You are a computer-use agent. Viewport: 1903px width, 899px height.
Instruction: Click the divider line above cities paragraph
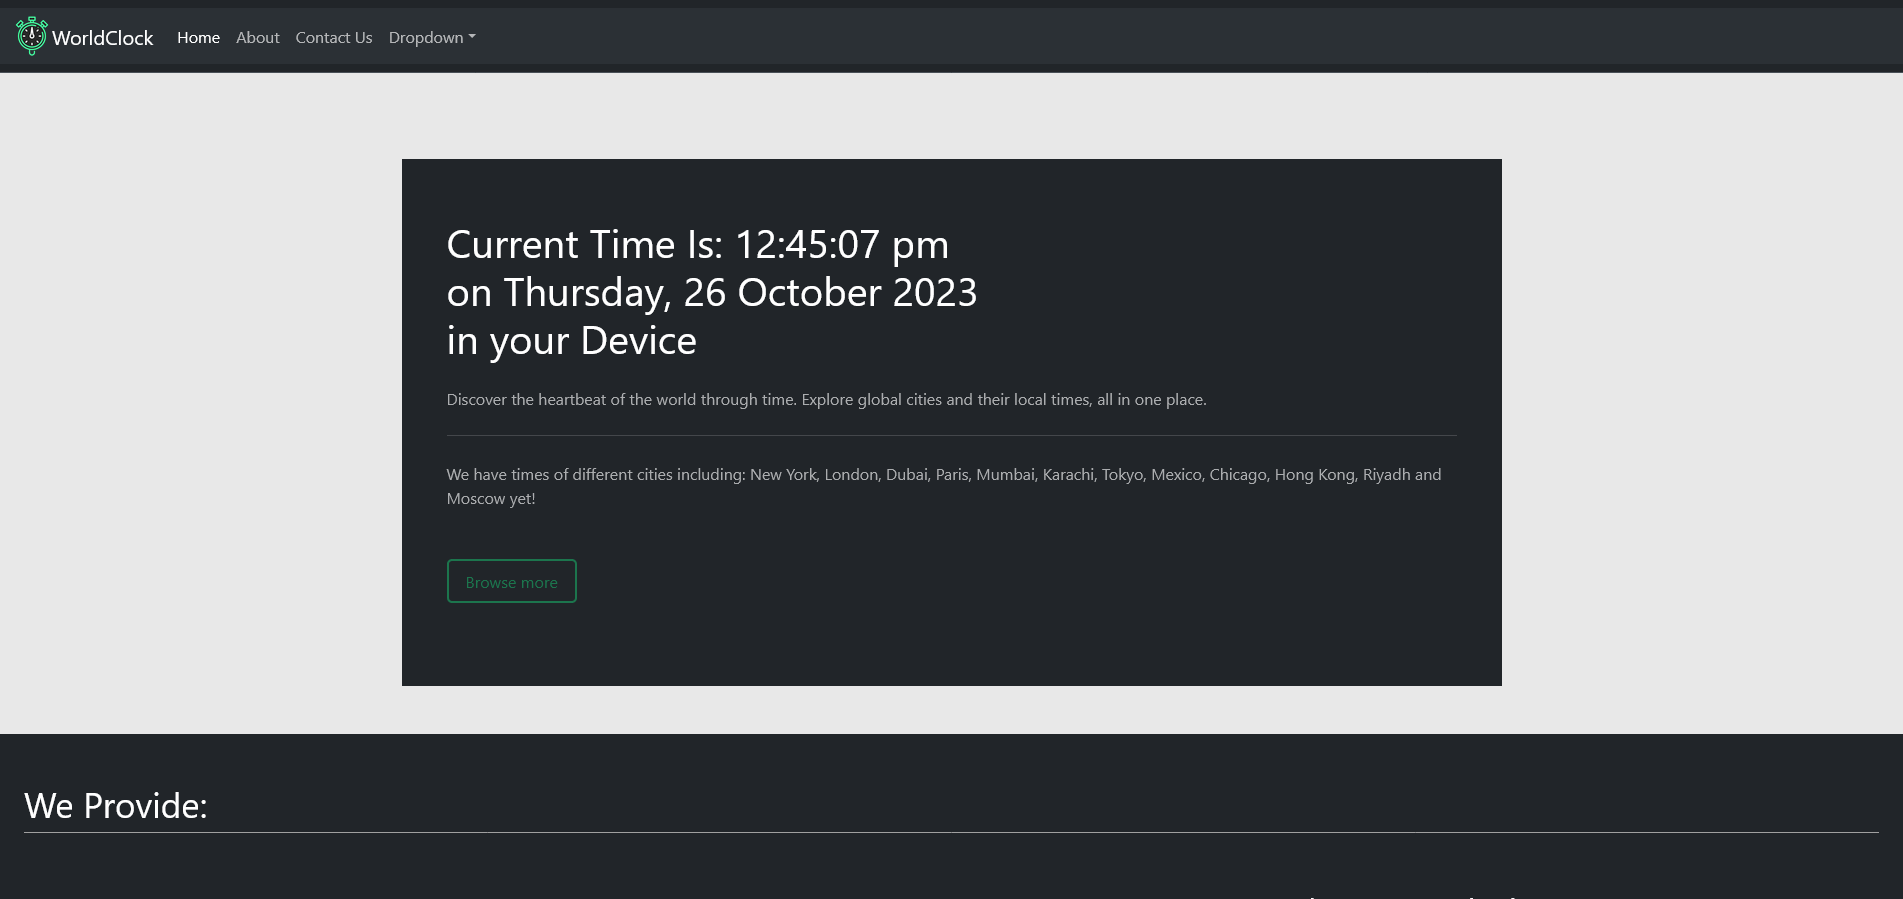coord(951,435)
